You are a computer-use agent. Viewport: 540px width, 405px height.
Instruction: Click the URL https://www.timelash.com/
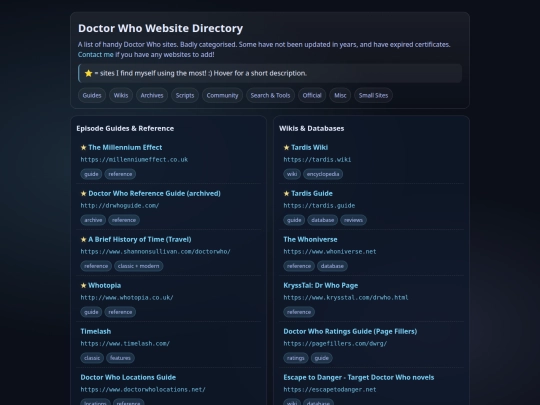coord(125,343)
